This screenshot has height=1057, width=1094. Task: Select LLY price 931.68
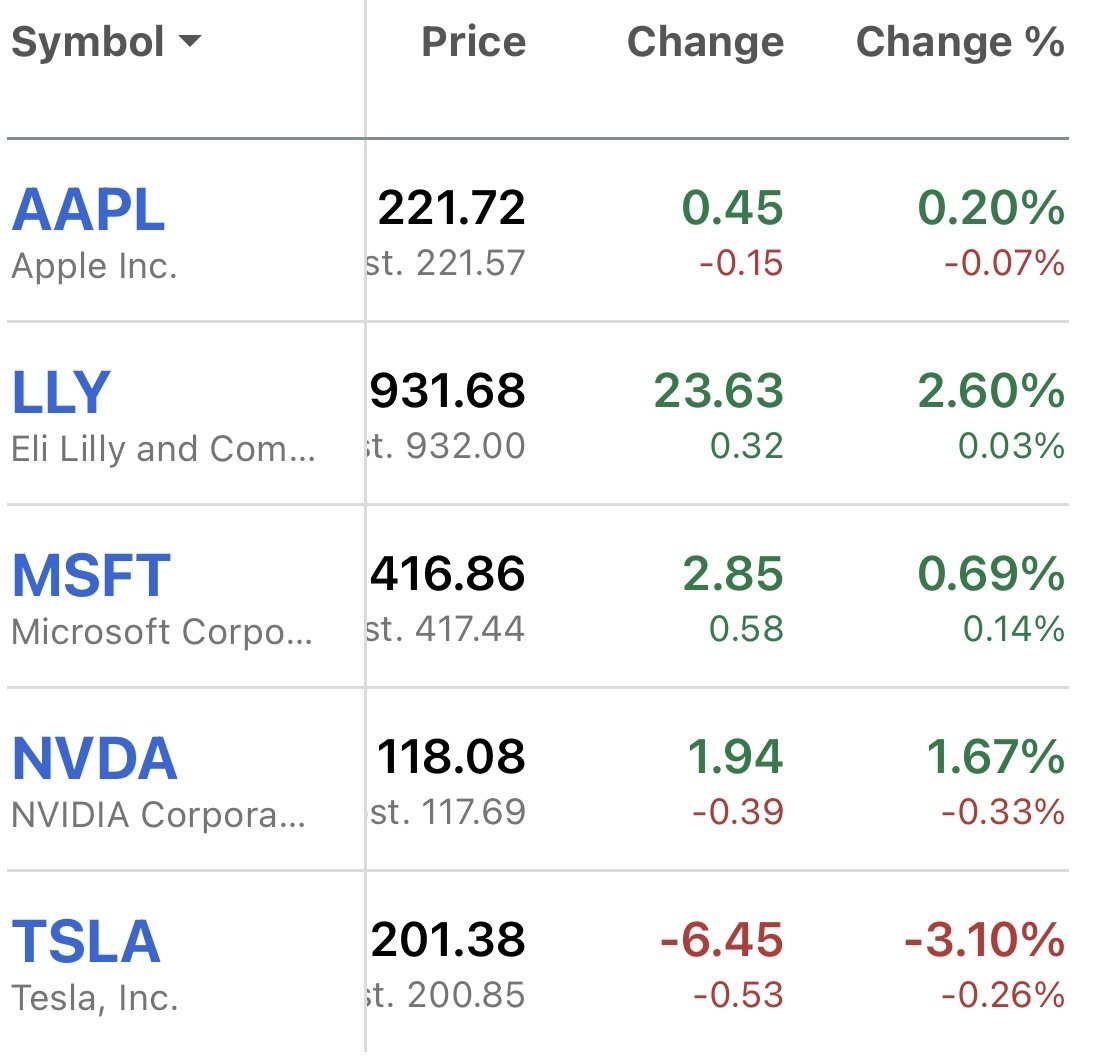pos(447,391)
